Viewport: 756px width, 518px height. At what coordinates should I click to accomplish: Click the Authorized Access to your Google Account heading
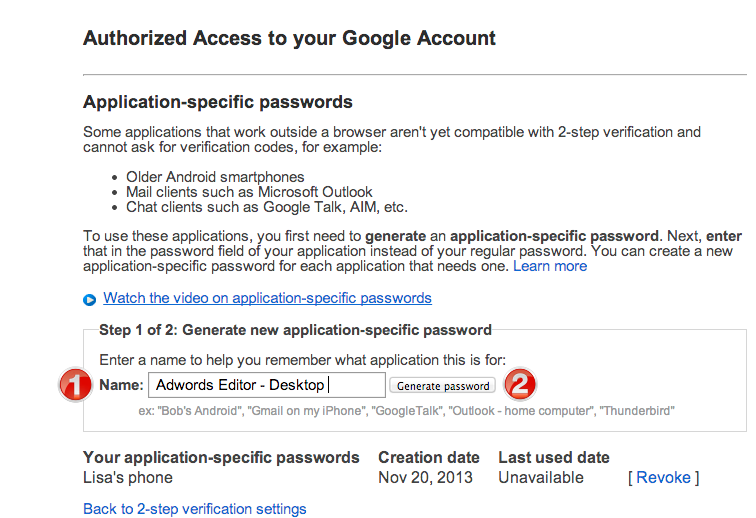pyautogui.click(x=289, y=38)
